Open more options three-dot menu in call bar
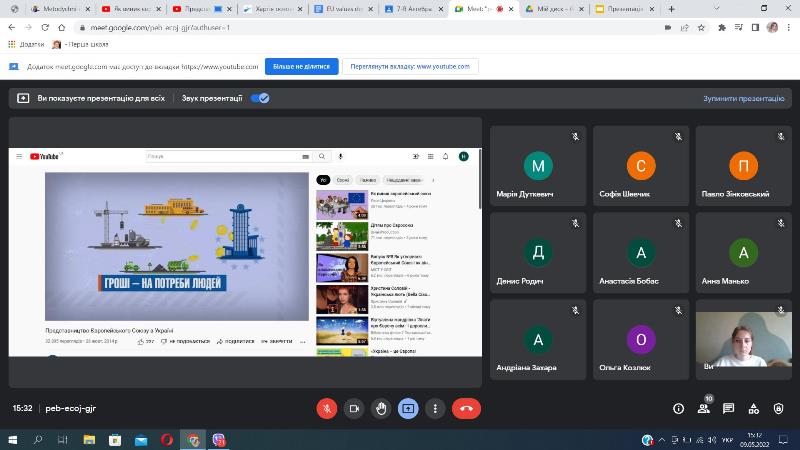 435,408
